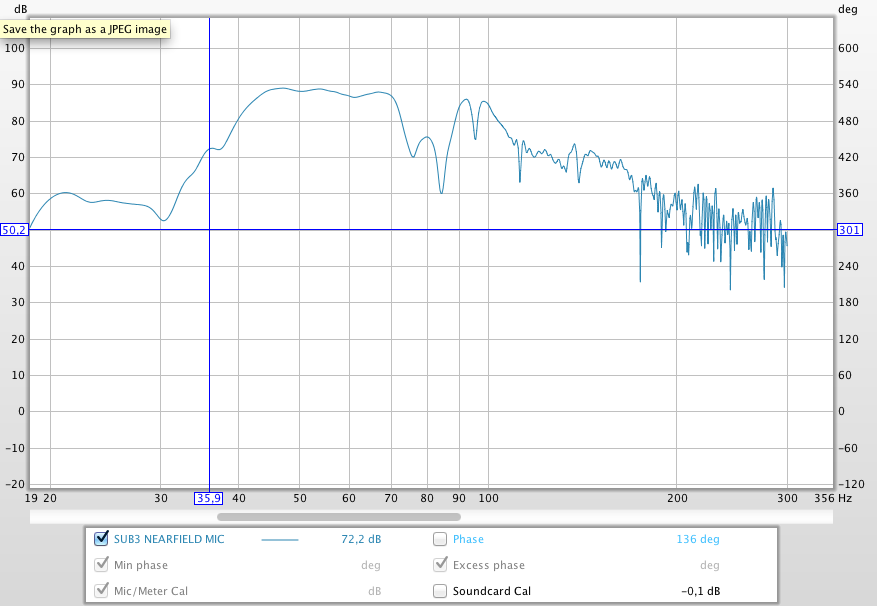Click the Phase legend label

click(468, 539)
